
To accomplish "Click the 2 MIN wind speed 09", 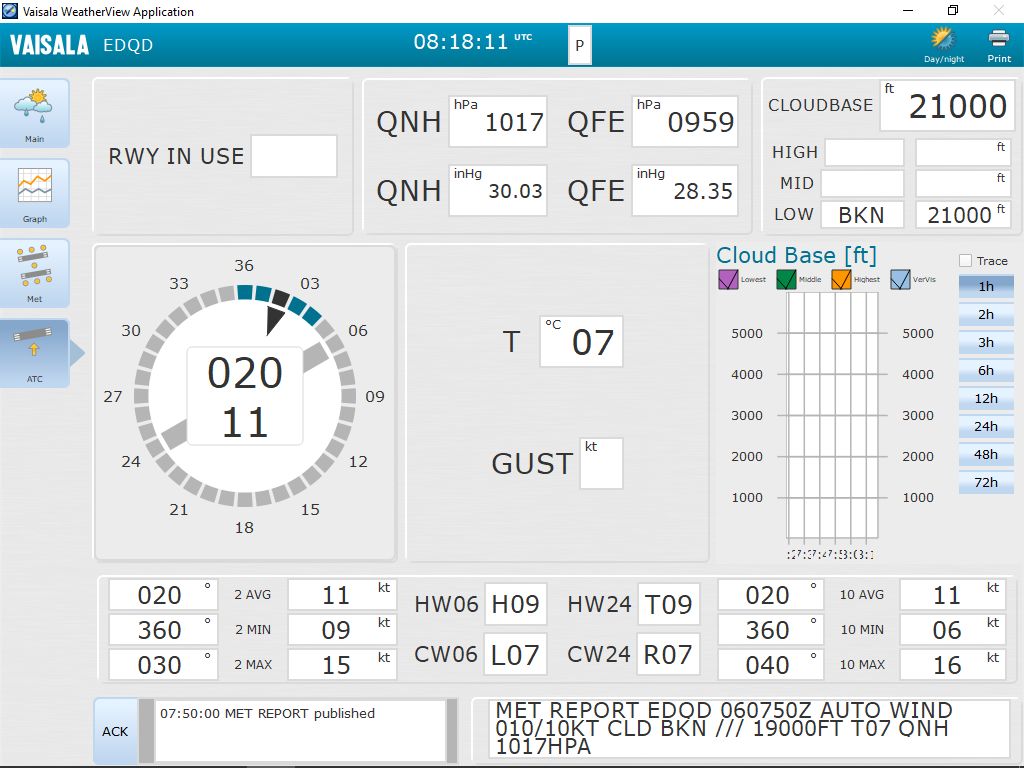I will coord(342,630).
